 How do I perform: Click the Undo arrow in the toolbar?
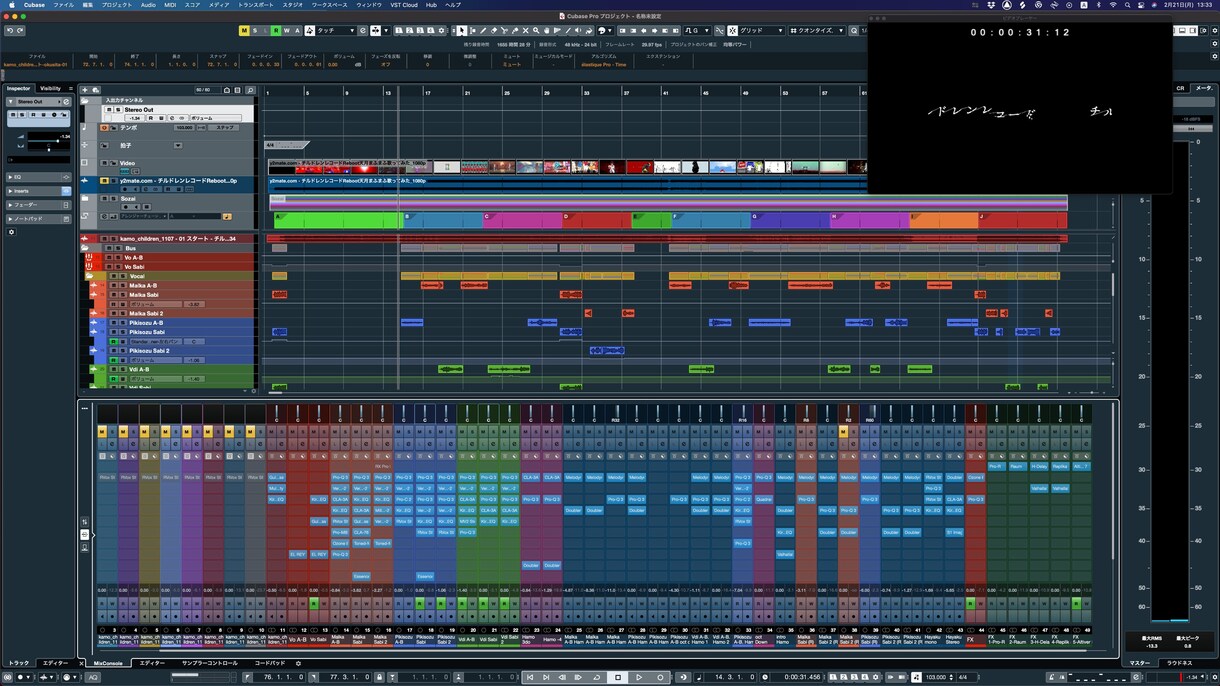pos(9,31)
